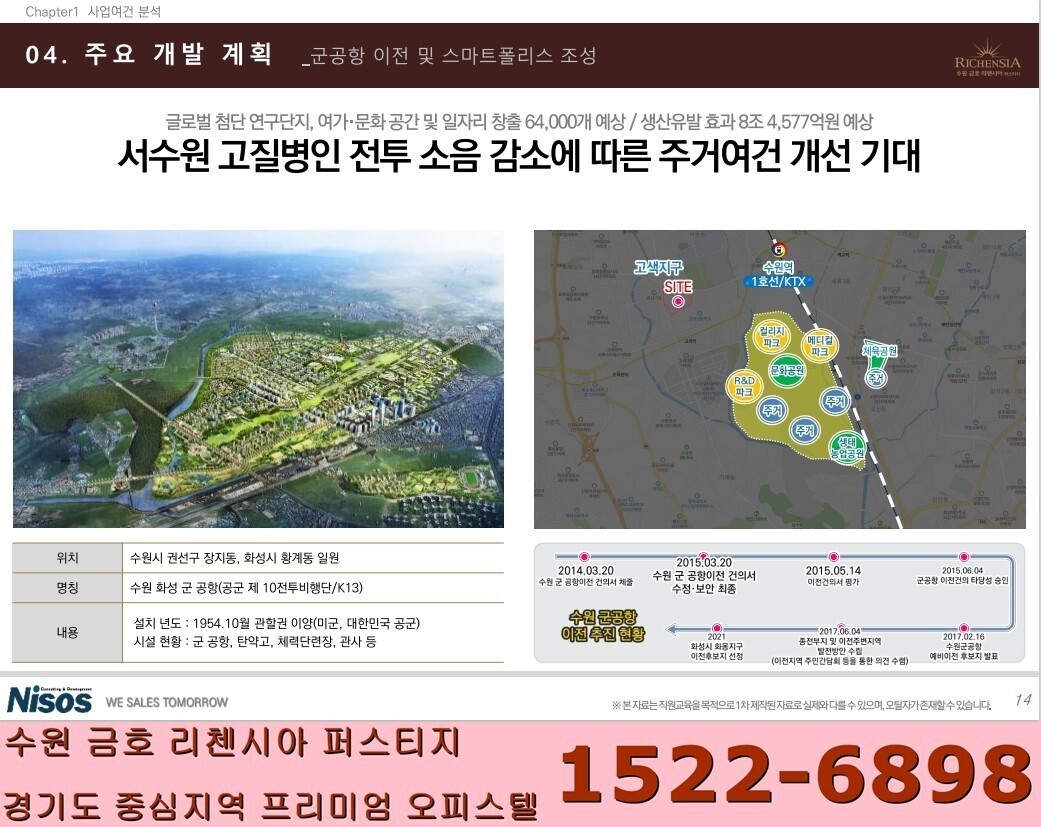
Task: Click the timeline dot for 2015.05.14
Action: (833, 557)
